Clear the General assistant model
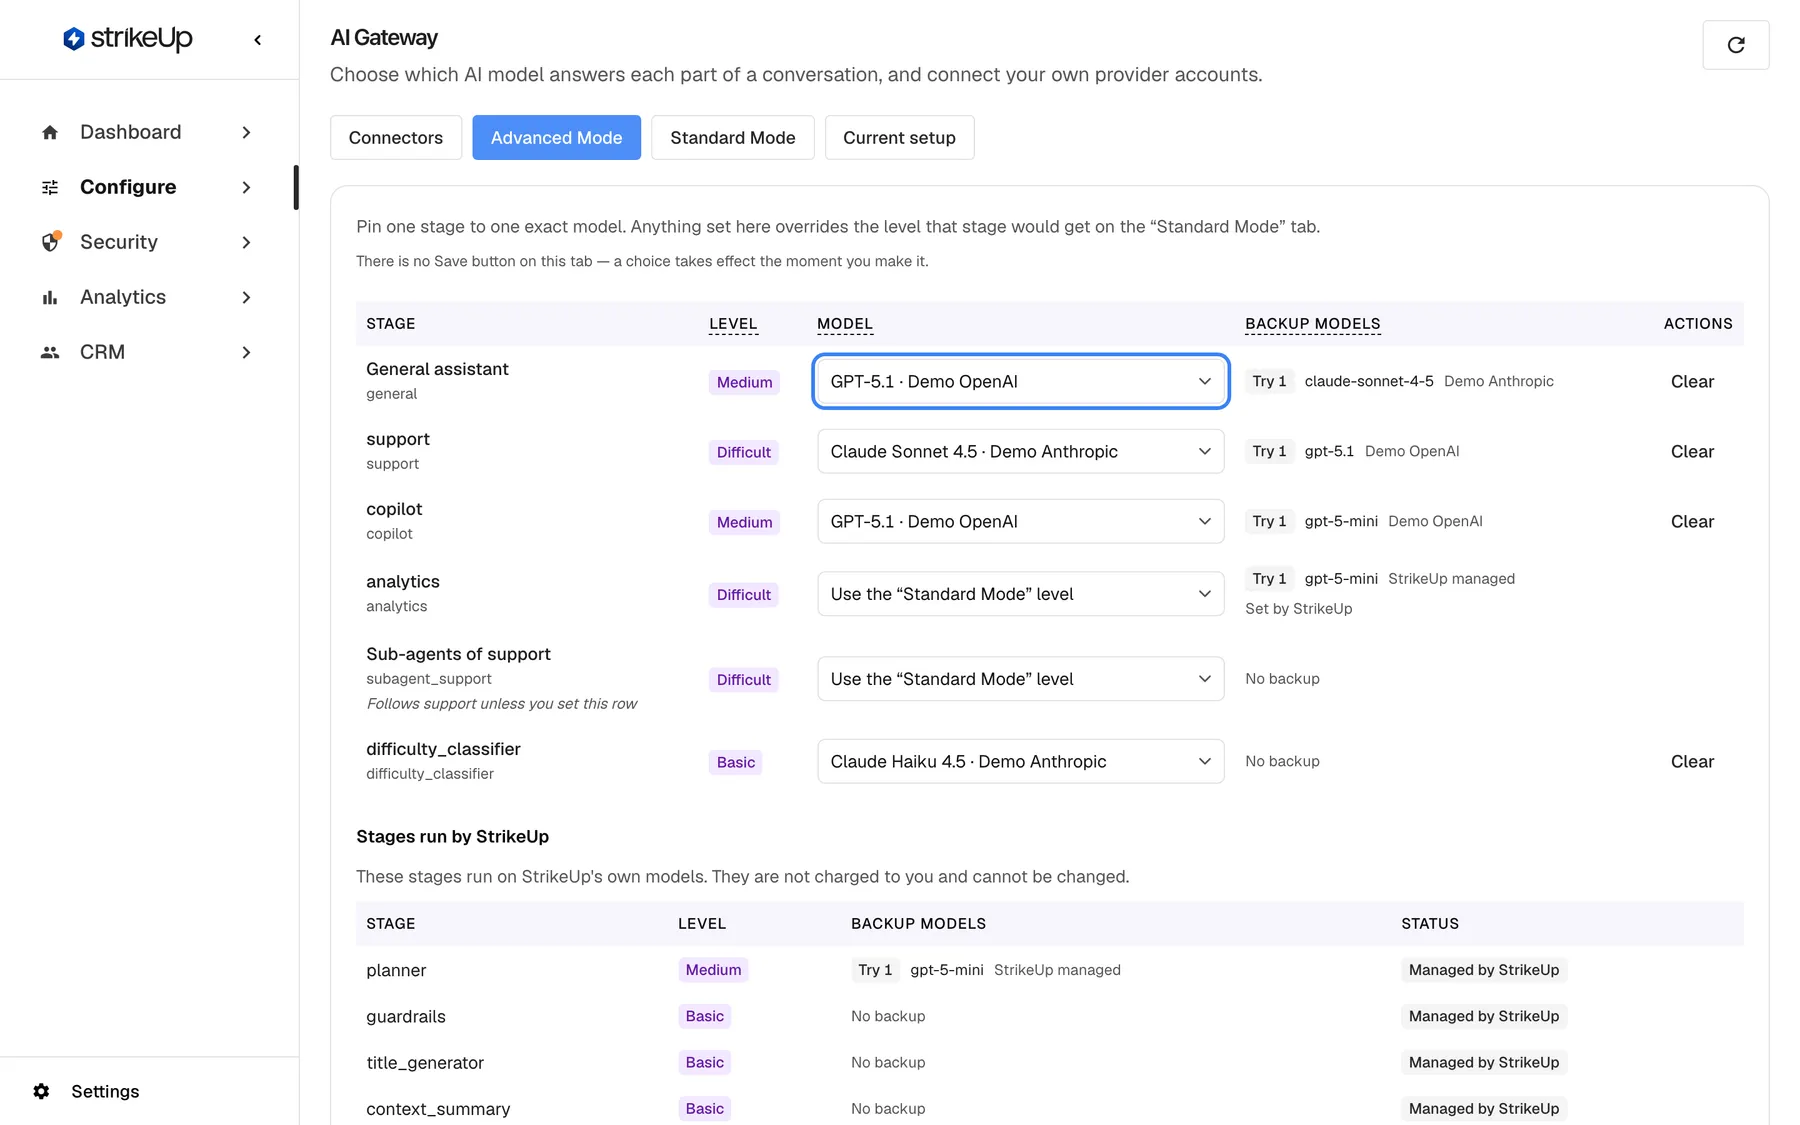 point(1692,381)
